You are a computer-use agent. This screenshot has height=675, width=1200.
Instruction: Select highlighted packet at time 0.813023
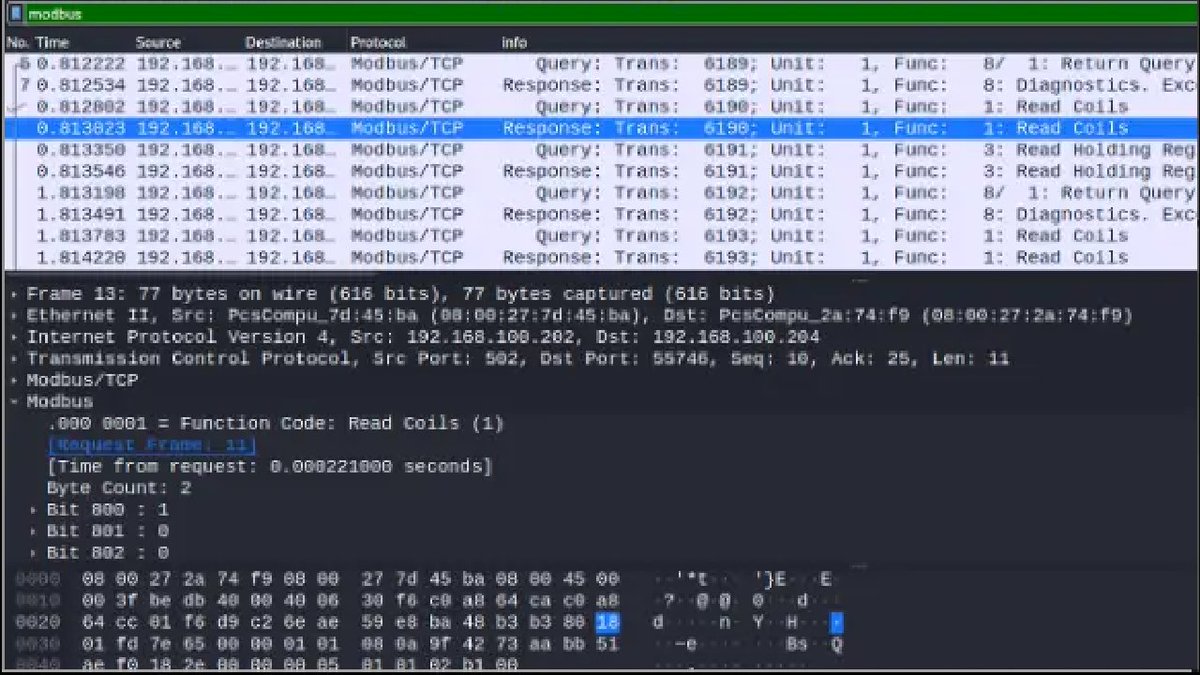(x=600, y=128)
